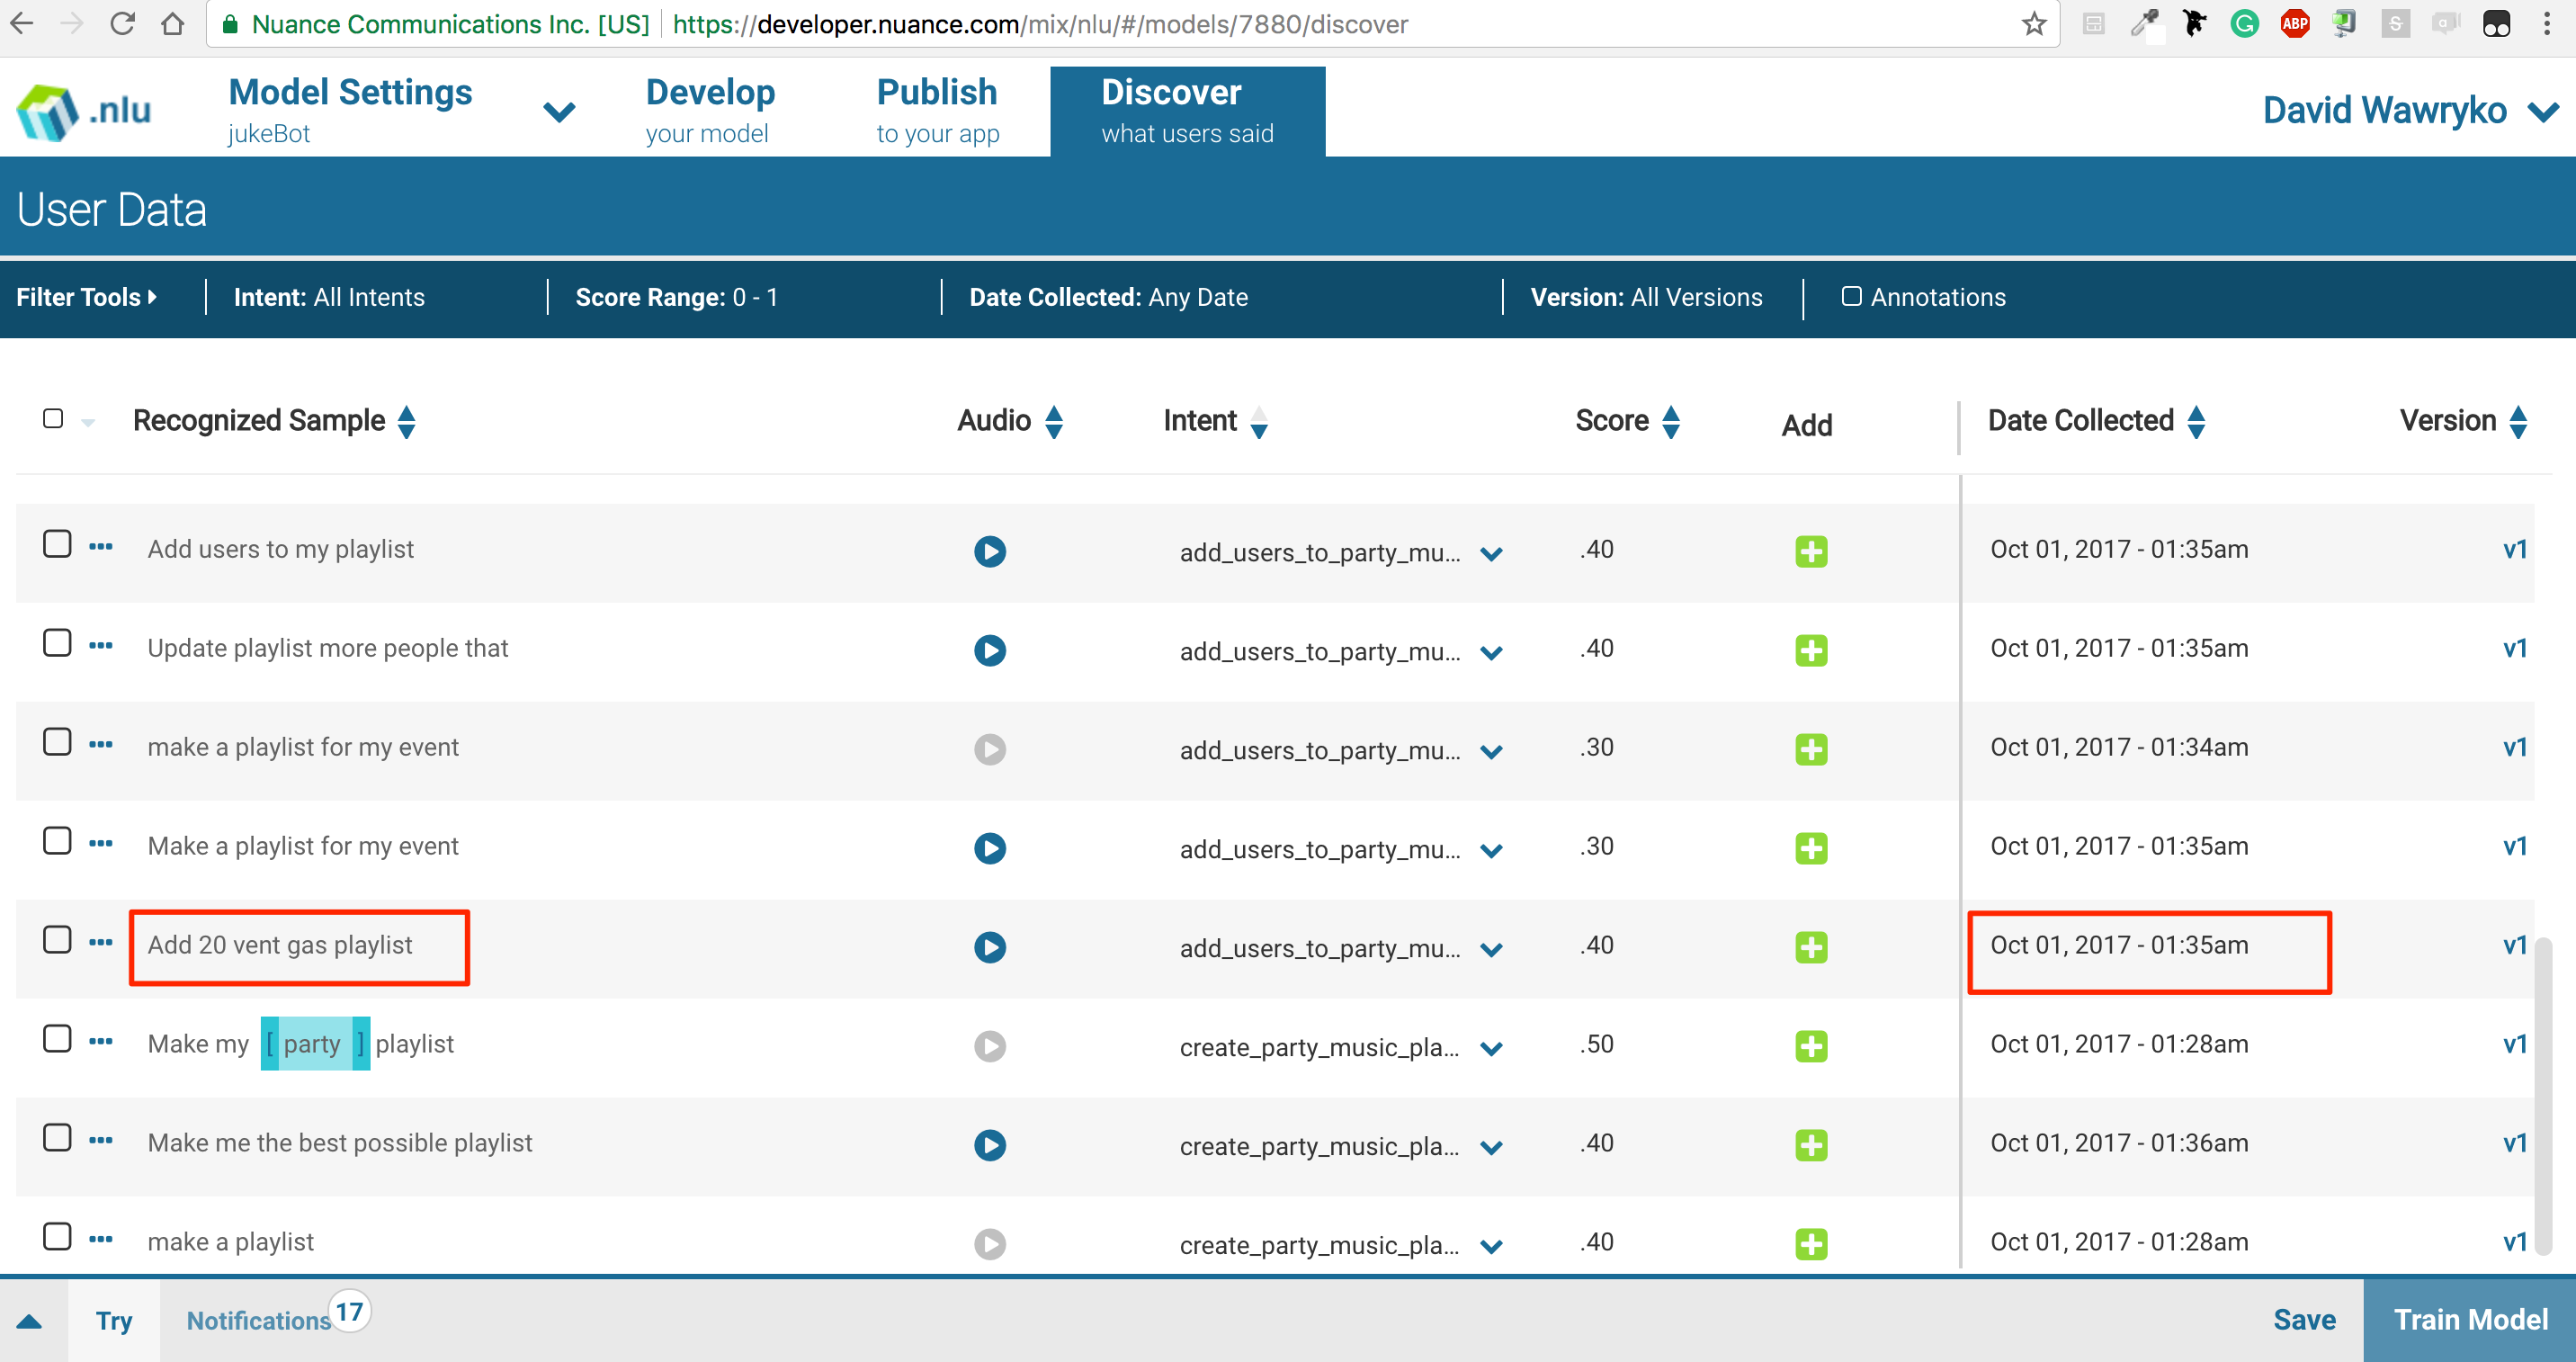Viewport: 2576px width, 1362px height.
Task: Click the browser reload icon
Action: click(122, 24)
